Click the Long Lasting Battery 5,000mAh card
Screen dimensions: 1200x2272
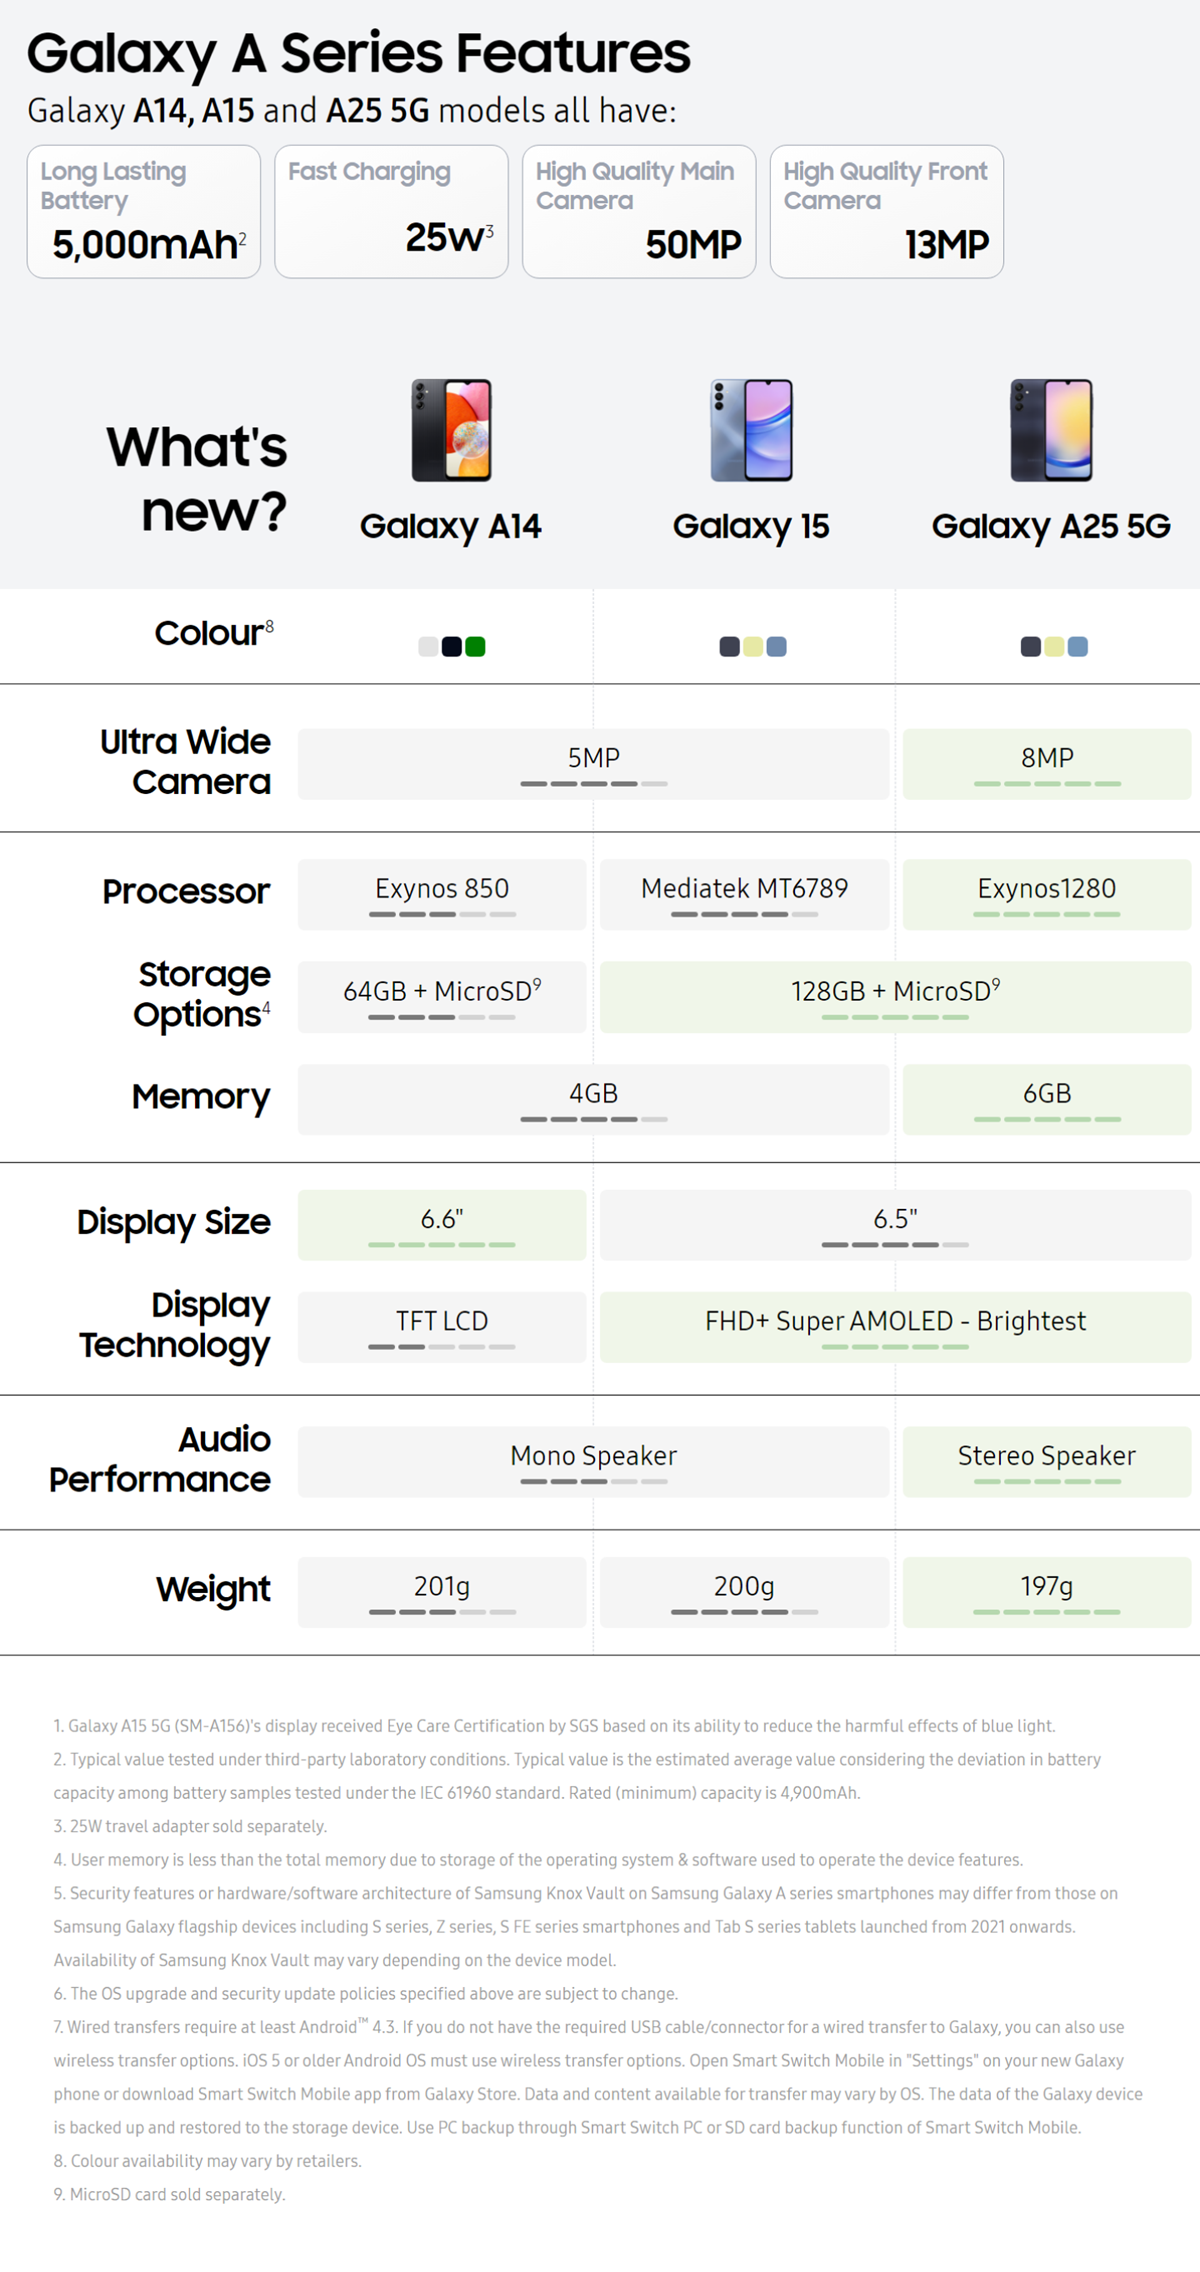click(144, 212)
